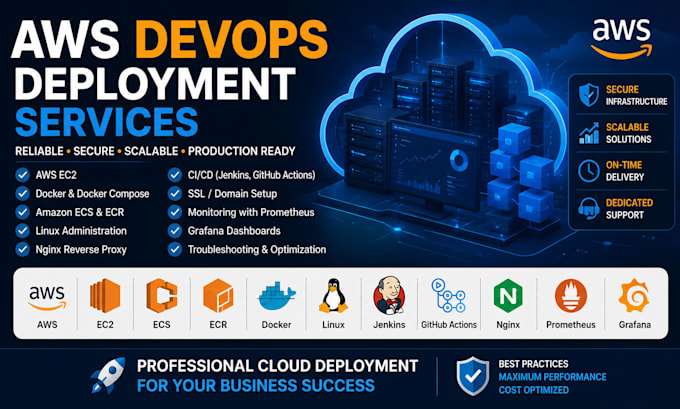The height and width of the screenshot is (409, 680).
Task: Click the 'Amazon ECS & ECR' text
Action: (x=80, y=213)
